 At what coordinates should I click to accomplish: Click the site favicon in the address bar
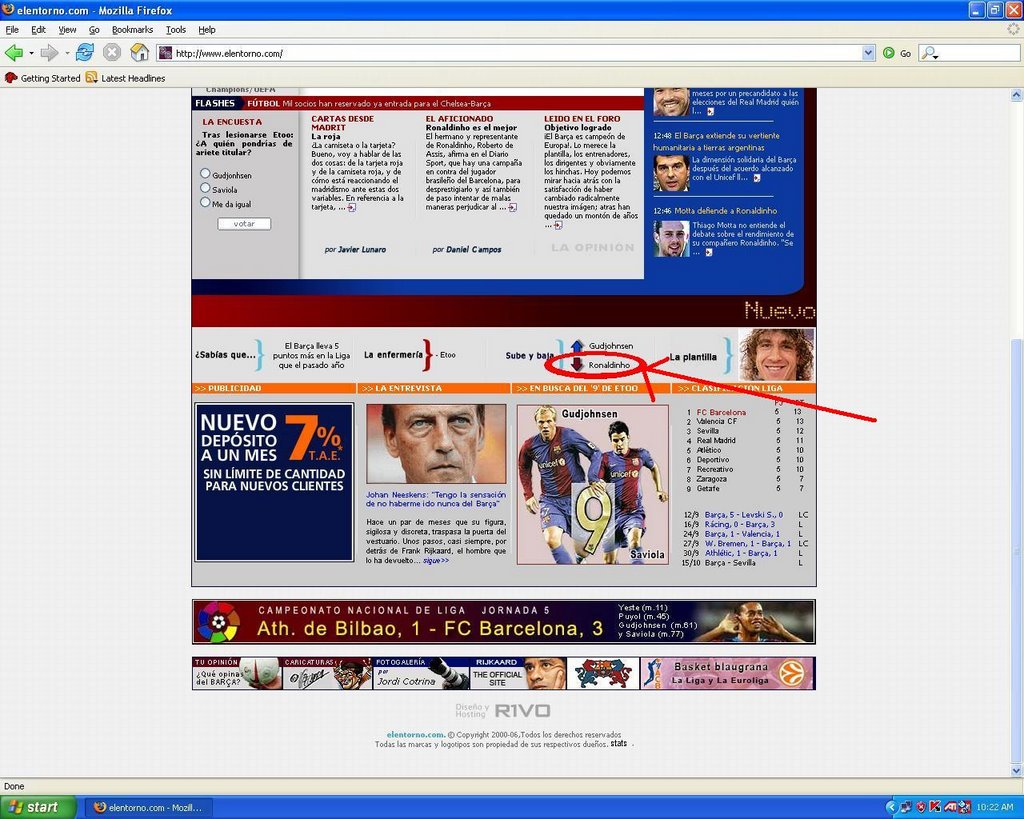pos(166,53)
